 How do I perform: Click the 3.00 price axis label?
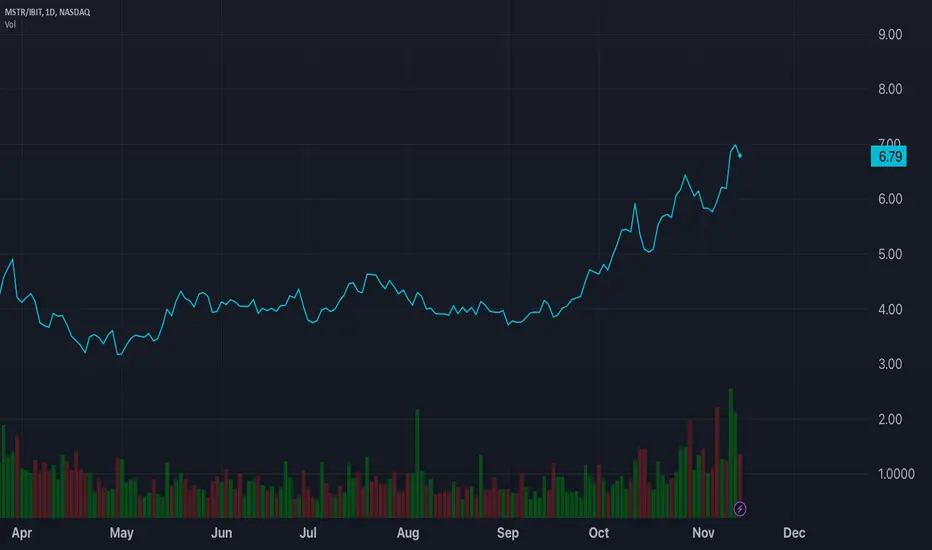pyautogui.click(x=890, y=364)
